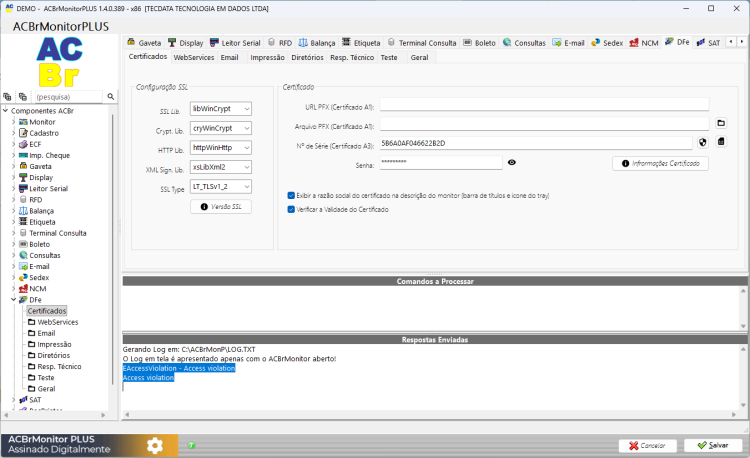This screenshot has width=750, height=458.
Task: Select Cadastro in the tree
Action: click(x=44, y=133)
